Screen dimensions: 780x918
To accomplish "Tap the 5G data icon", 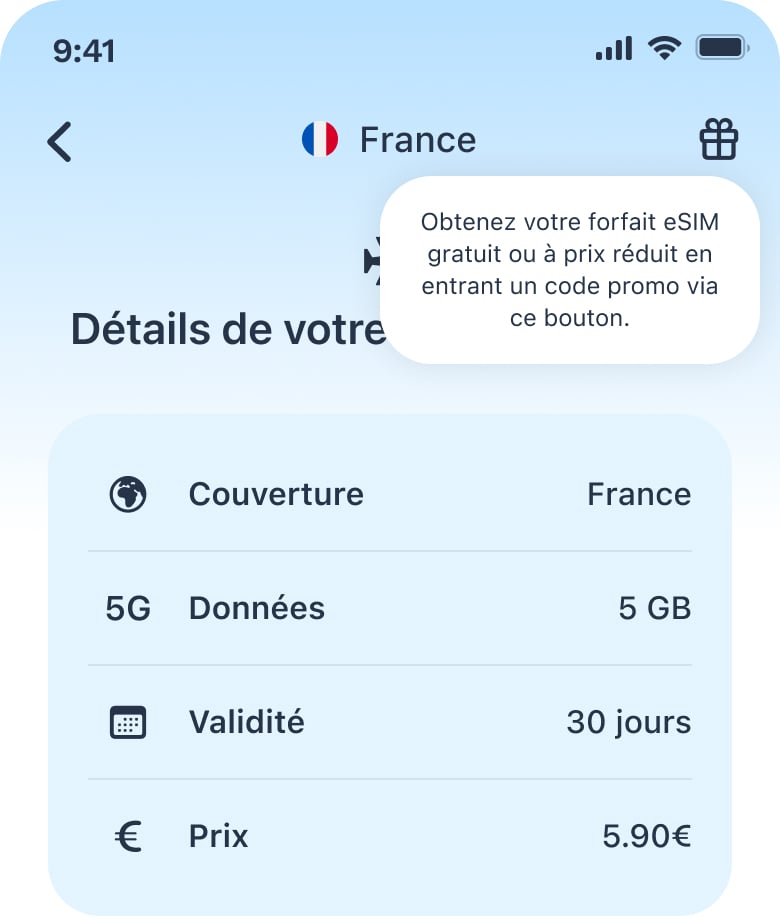I will pyautogui.click(x=128, y=608).
